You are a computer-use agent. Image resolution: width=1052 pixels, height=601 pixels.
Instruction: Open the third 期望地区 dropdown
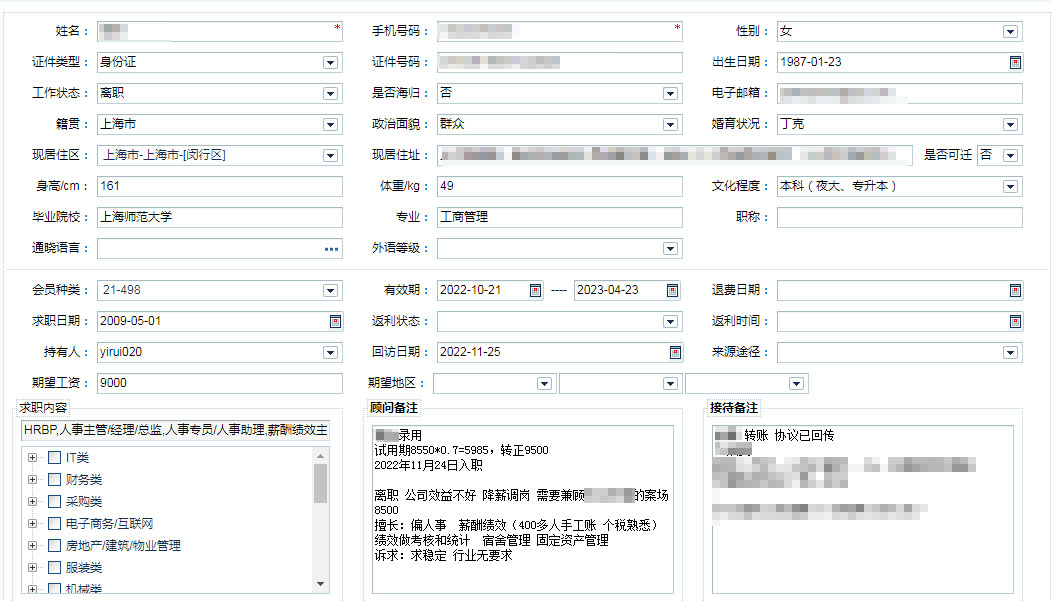click(x=796, y=384)
